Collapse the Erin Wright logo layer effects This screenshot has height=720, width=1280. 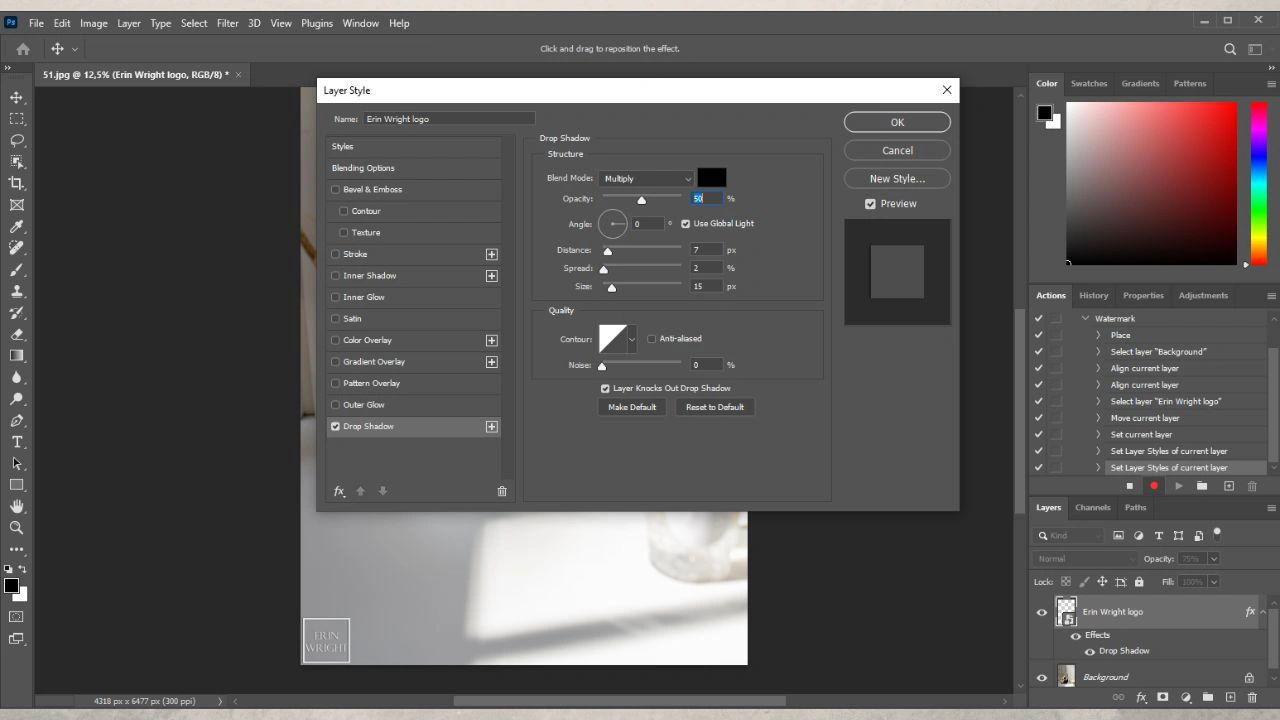pos(1264,612)
